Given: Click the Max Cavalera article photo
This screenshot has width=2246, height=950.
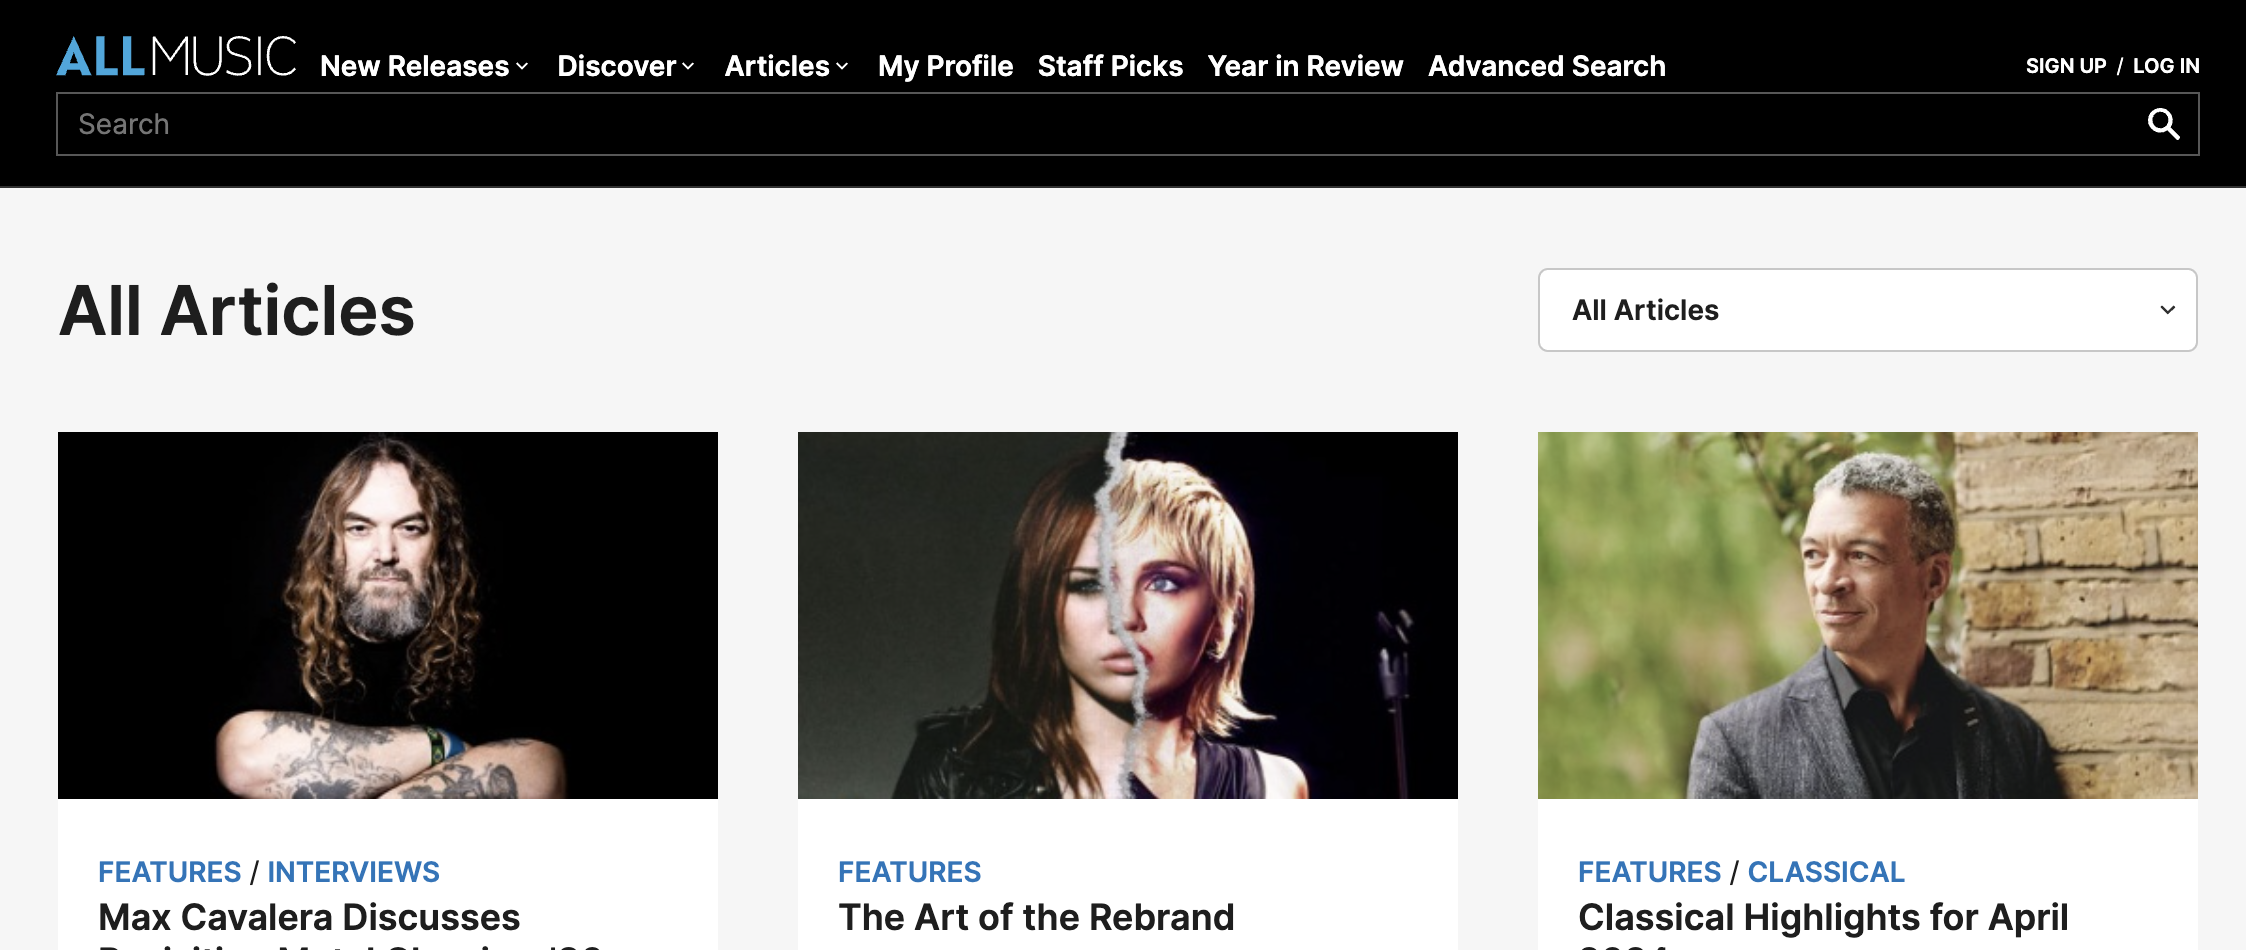Looking at the screenshot, I should click(387, 616).
